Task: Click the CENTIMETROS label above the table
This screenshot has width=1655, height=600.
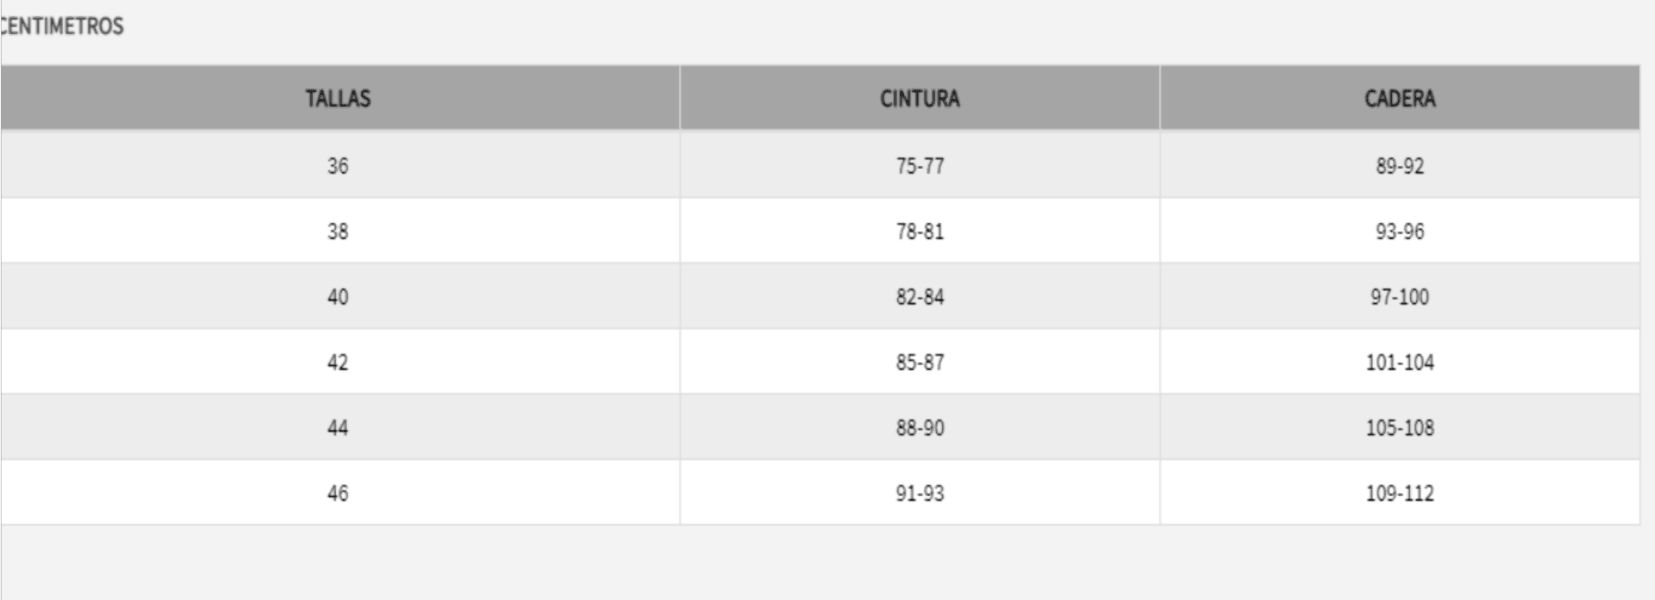Action: pos(62,26)
